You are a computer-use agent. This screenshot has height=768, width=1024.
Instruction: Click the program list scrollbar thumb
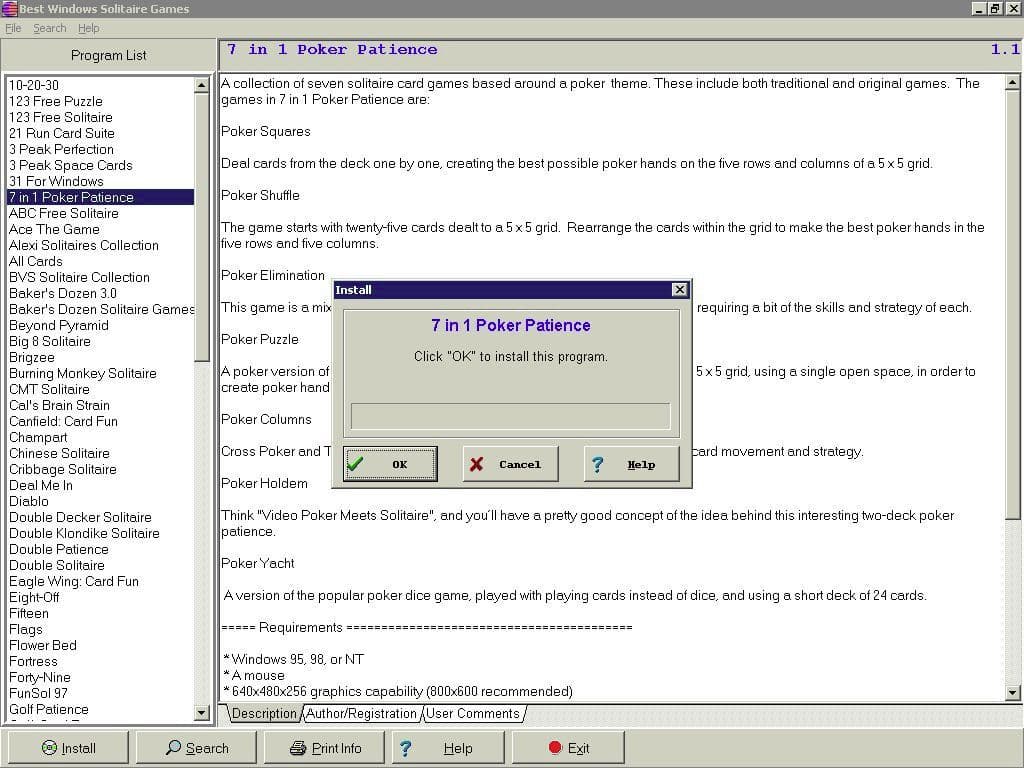pos(202,227)
